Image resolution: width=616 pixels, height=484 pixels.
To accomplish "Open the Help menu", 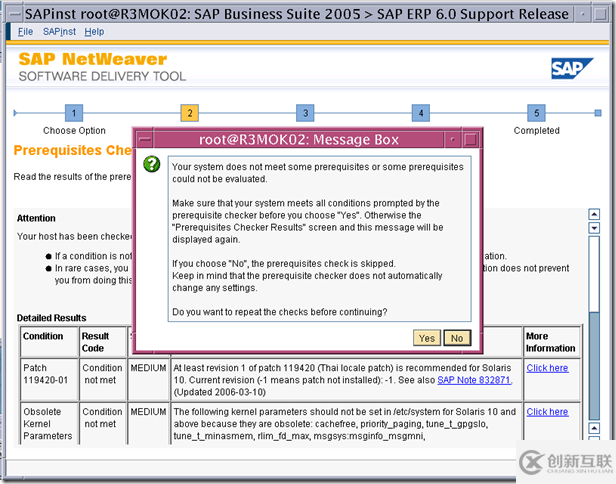I will [x=94, y=31].
